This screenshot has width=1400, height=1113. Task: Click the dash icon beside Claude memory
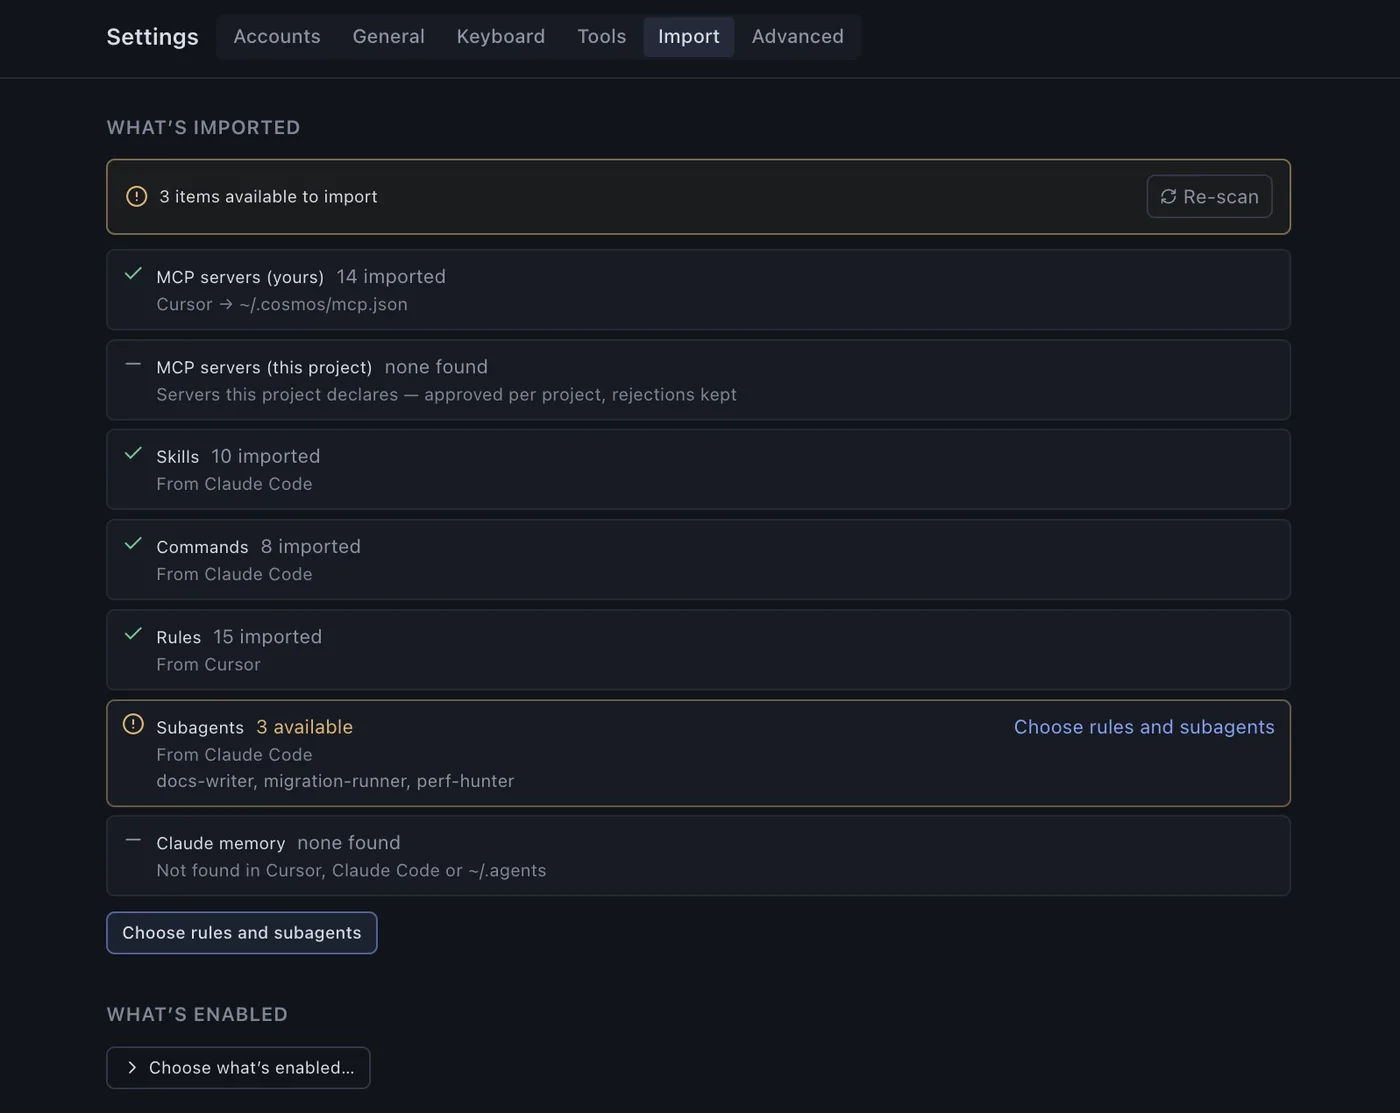pyautogui.click(x=133, y=841)
